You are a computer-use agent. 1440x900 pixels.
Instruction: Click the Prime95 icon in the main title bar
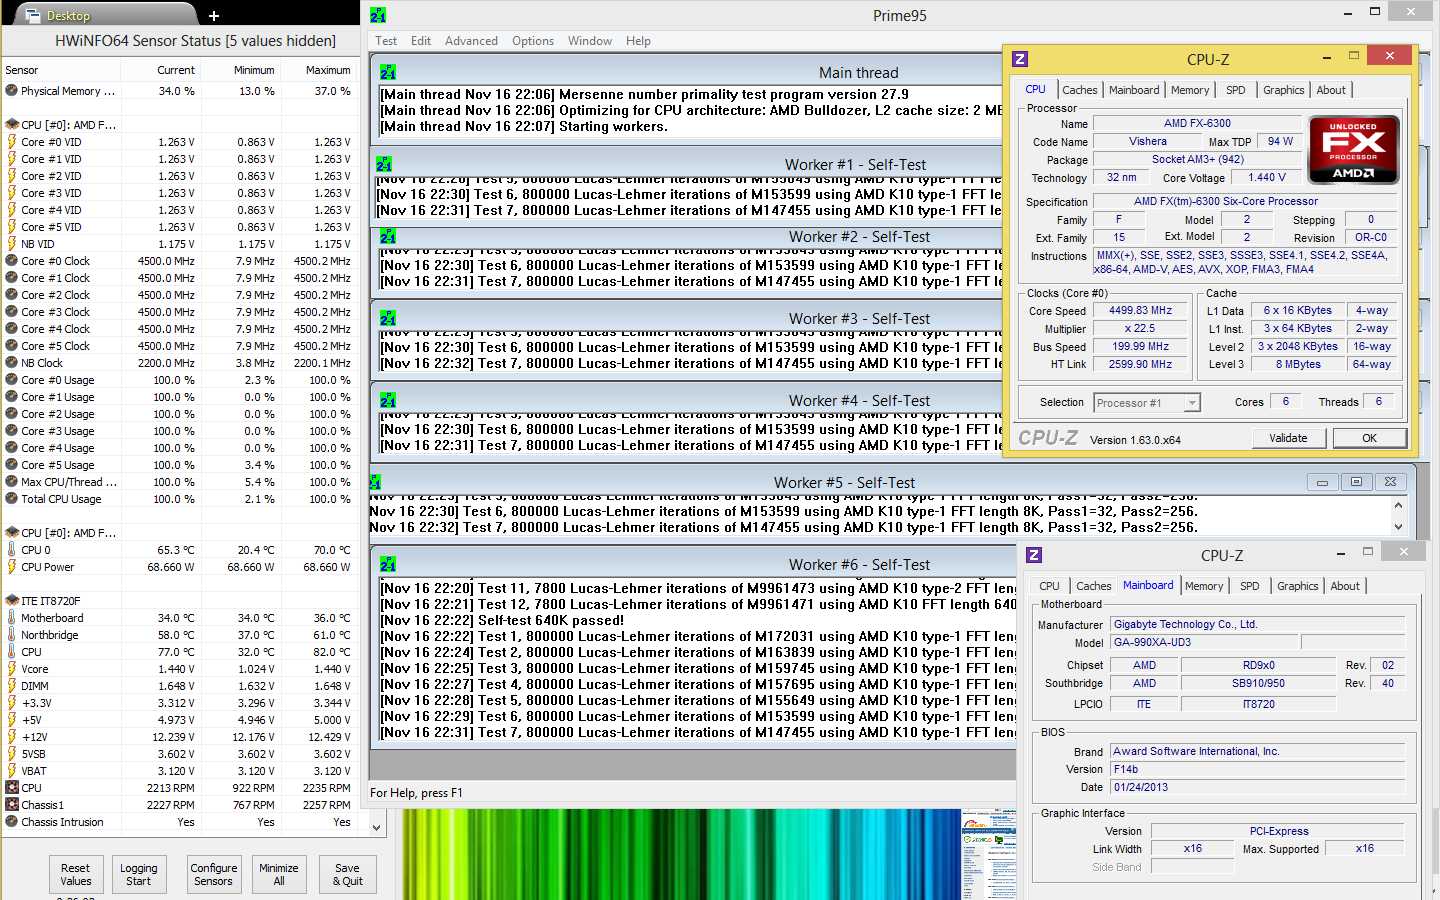tap(378, 15)
